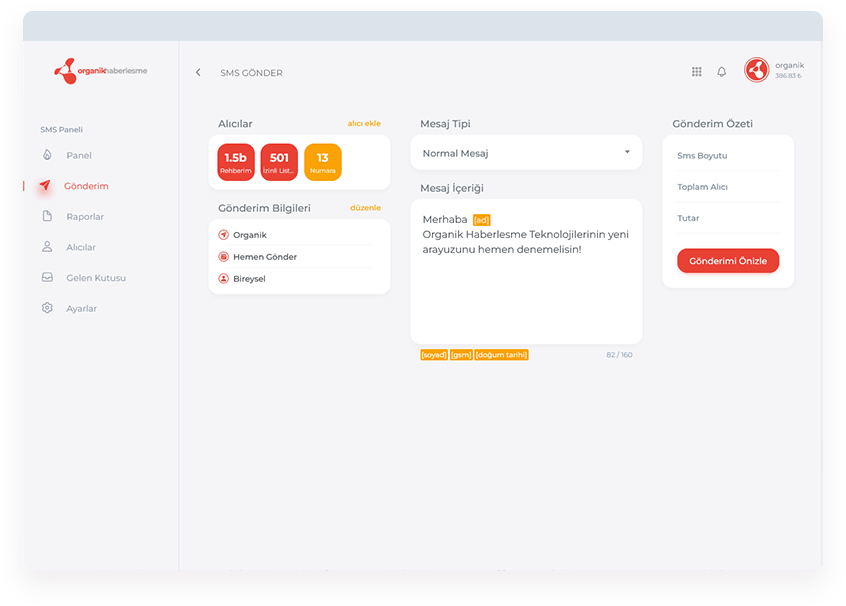Open the Normal Mesaj combo box
846x606 pixels.
click(525, 154)
